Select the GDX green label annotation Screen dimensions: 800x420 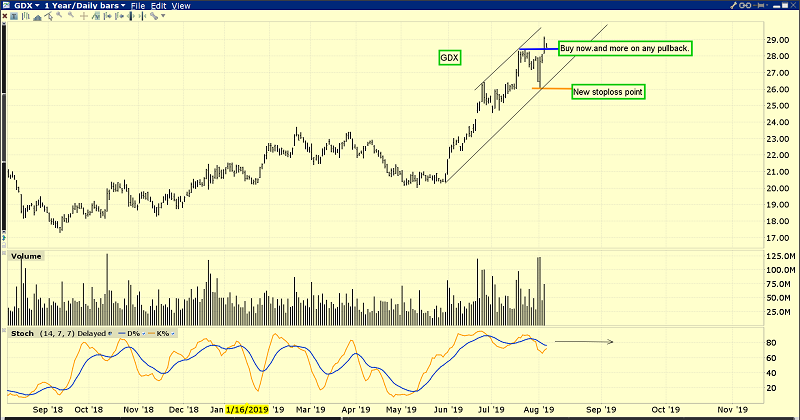pos(449,58)
